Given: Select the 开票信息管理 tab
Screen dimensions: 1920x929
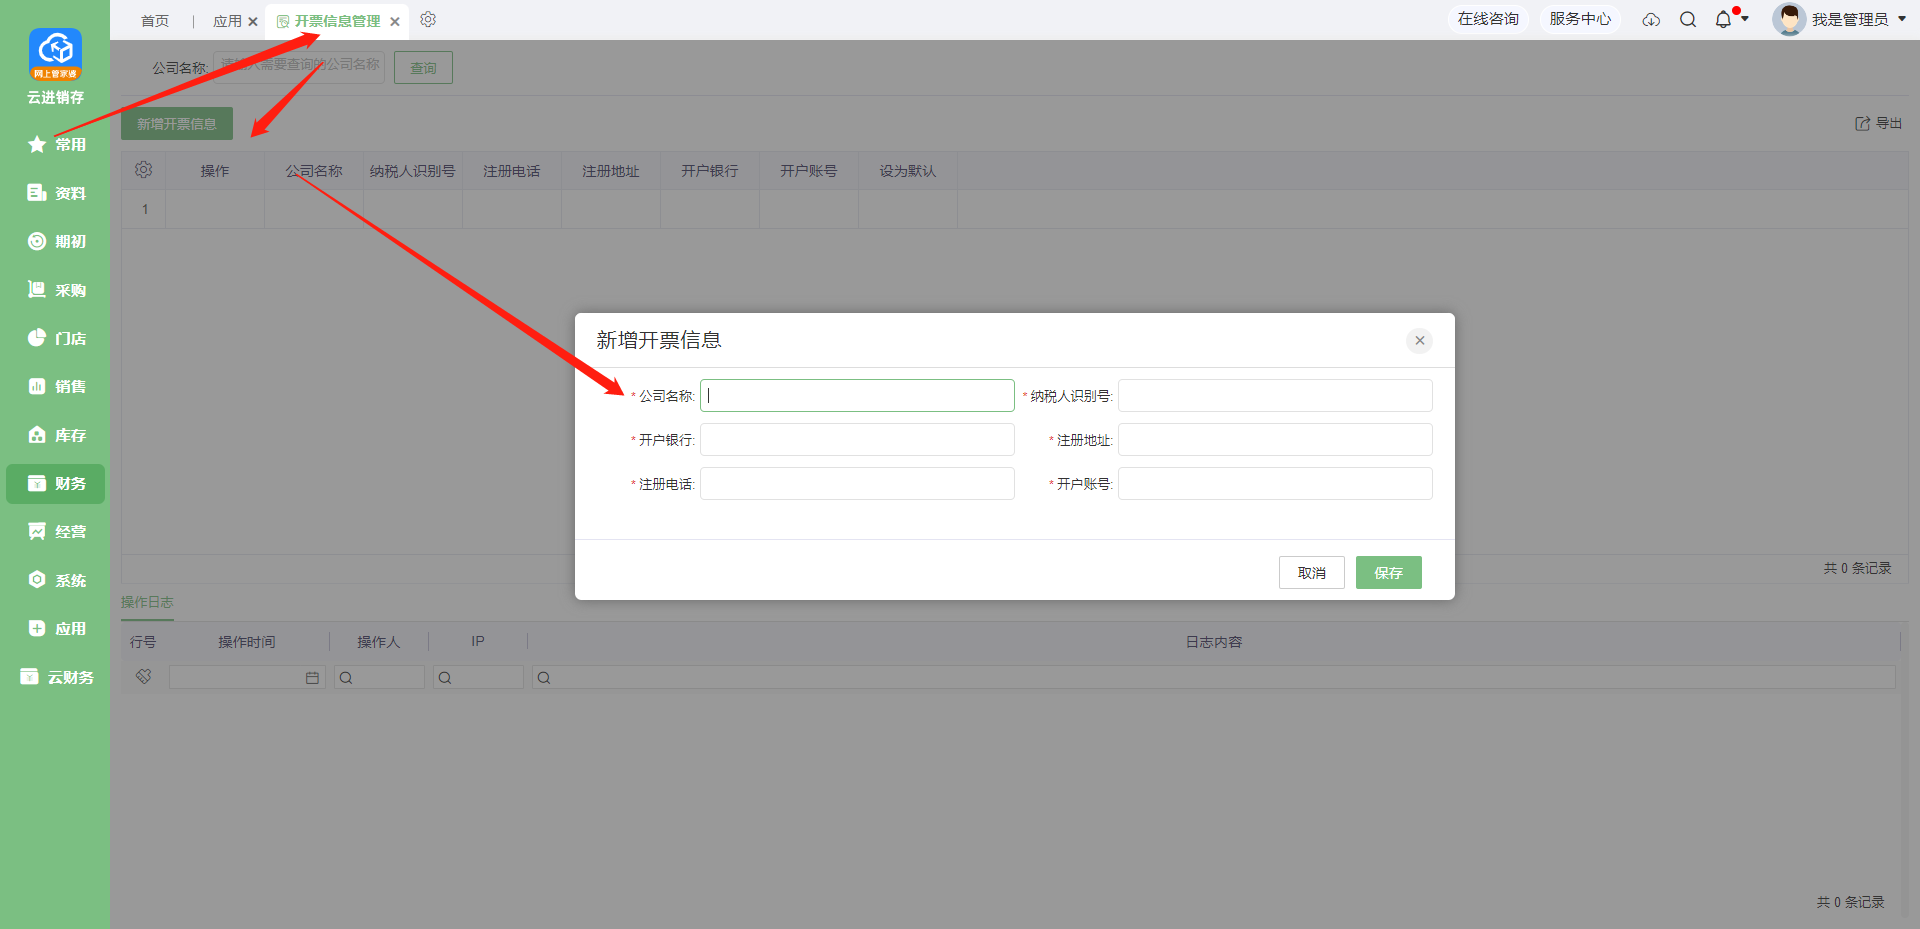Looking at the screenshot, I should point(337,21).
